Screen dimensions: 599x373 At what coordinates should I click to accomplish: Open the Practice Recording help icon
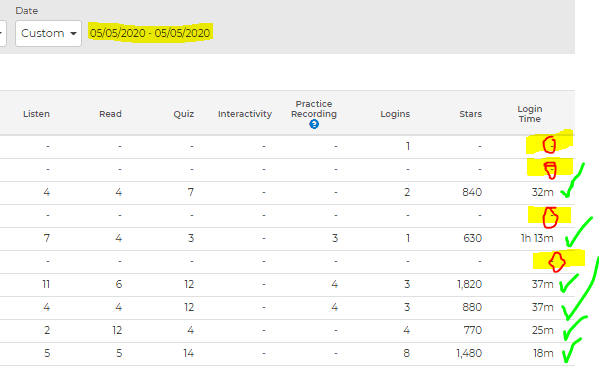click(x=314, y=124)
